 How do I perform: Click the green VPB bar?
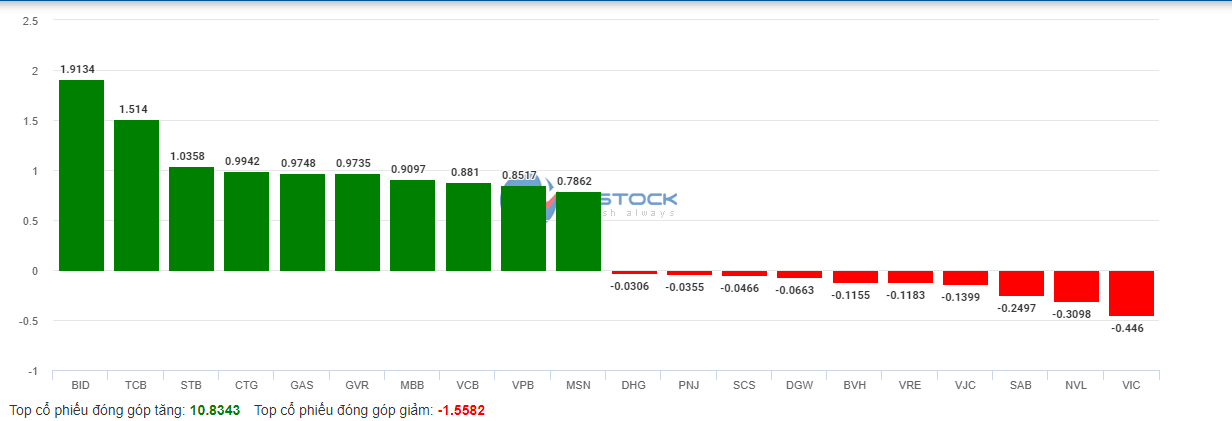point(523,229)
